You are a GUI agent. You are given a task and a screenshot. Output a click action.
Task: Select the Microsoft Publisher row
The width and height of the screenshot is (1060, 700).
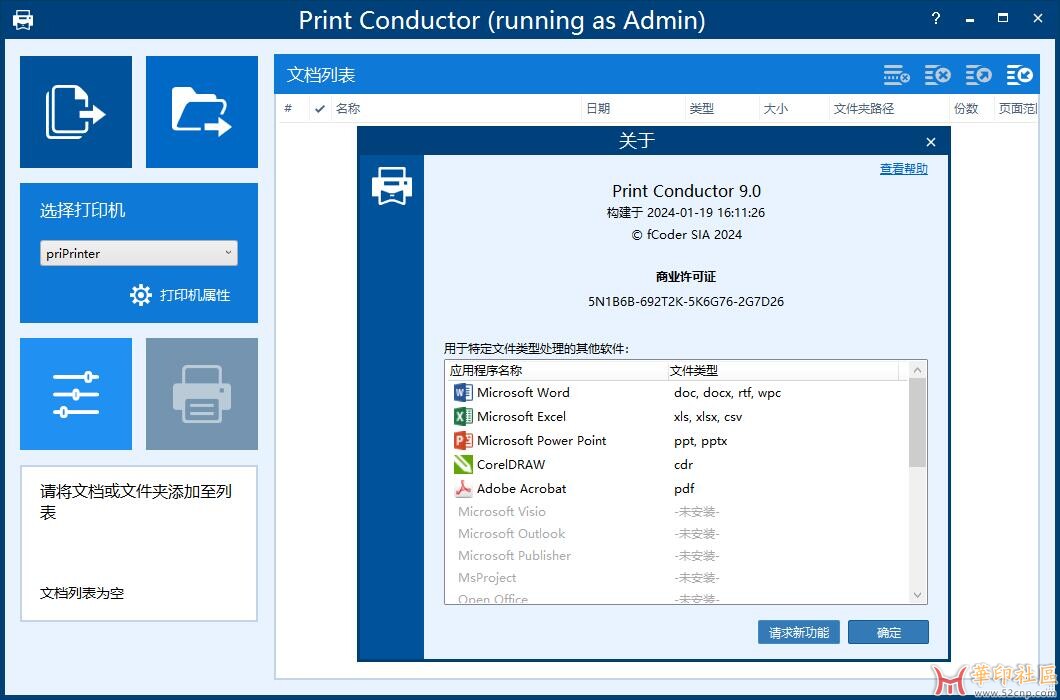point(677,556)
